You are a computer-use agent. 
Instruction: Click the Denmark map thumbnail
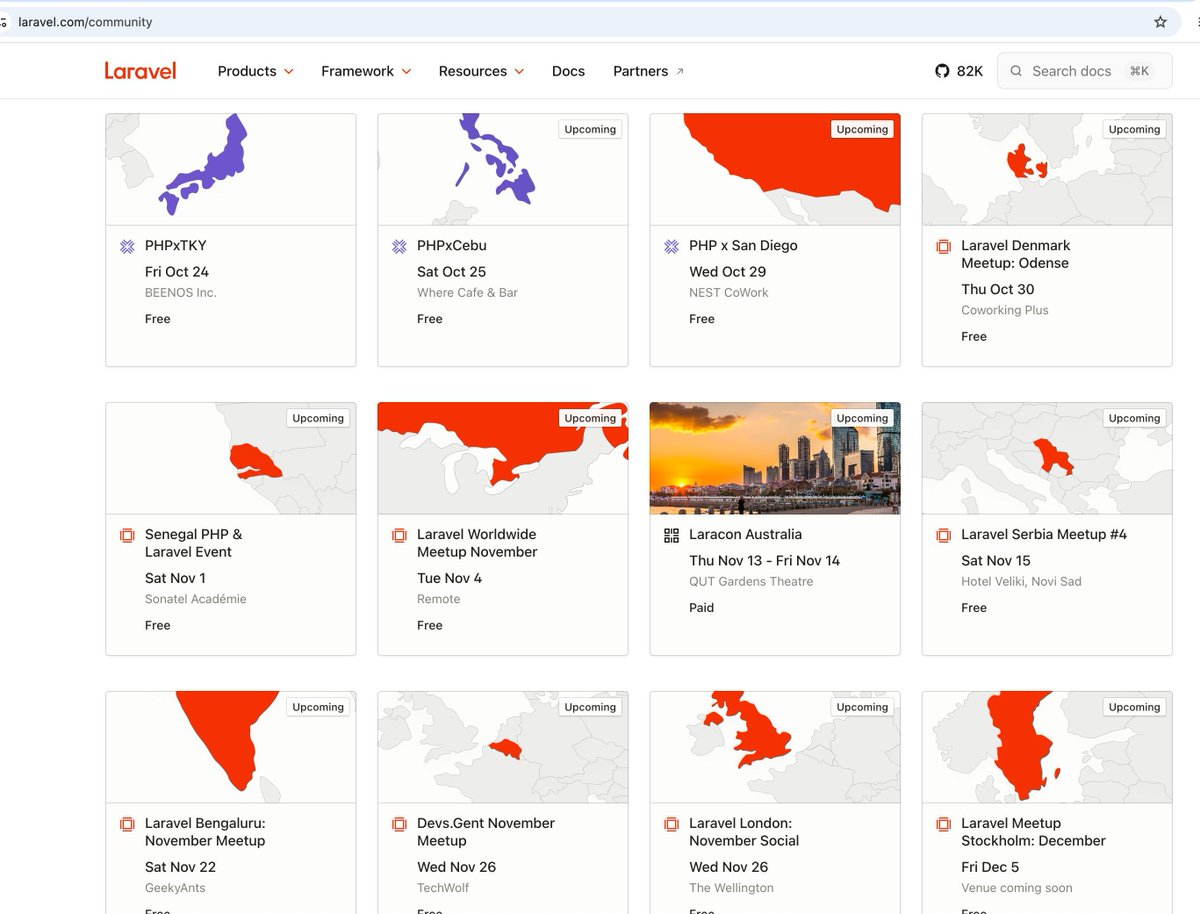point(1047,170)
